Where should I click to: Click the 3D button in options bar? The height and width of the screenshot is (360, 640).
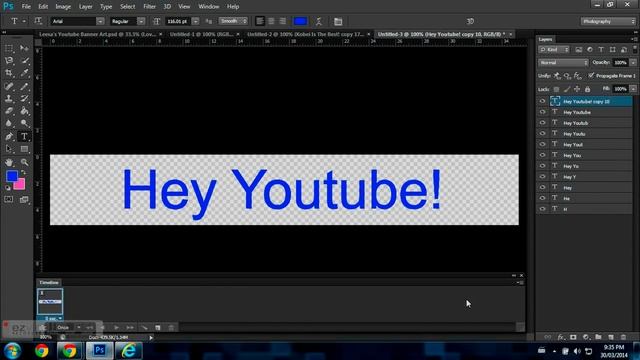tap(470, 21)
